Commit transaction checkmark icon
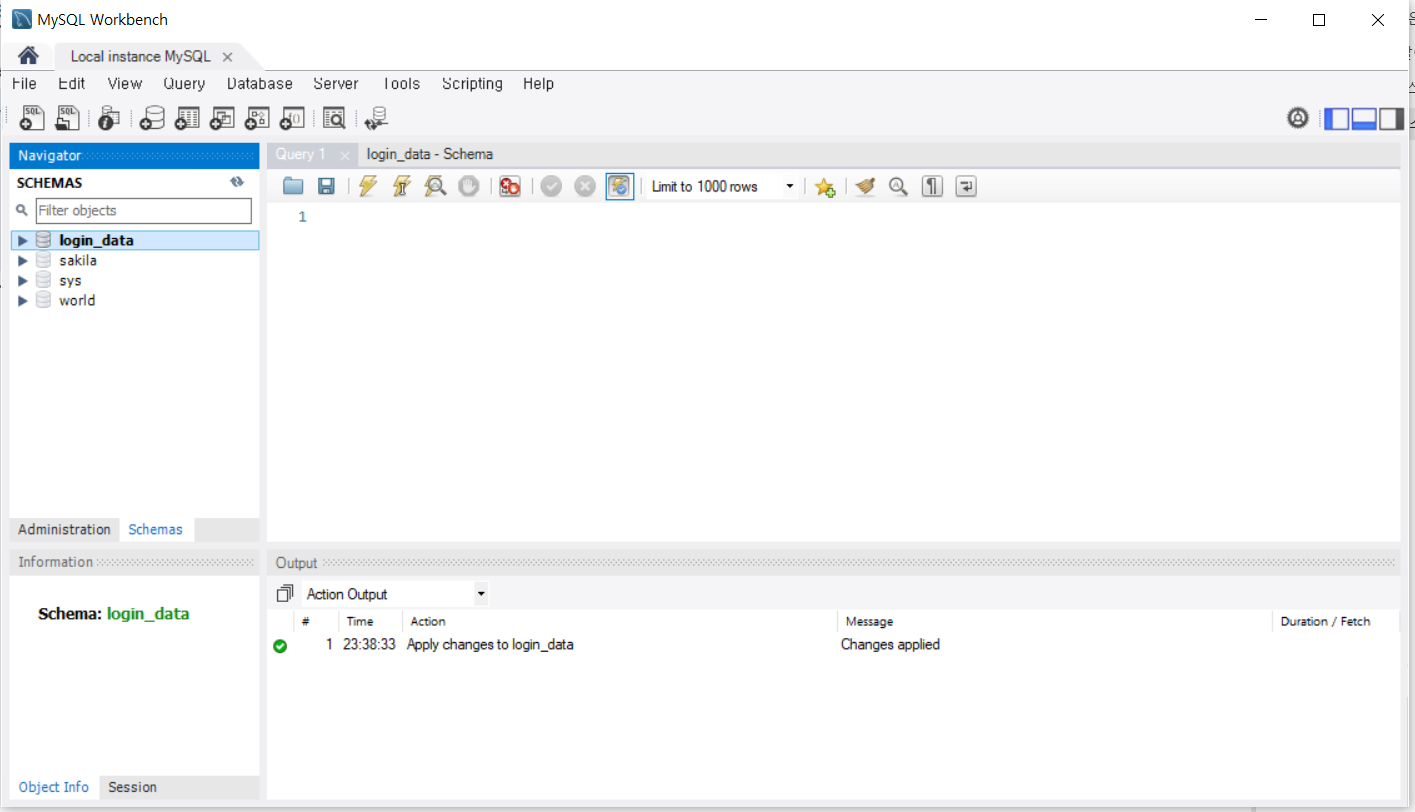Screen dimensions: 1415x812 pos(551,186)
